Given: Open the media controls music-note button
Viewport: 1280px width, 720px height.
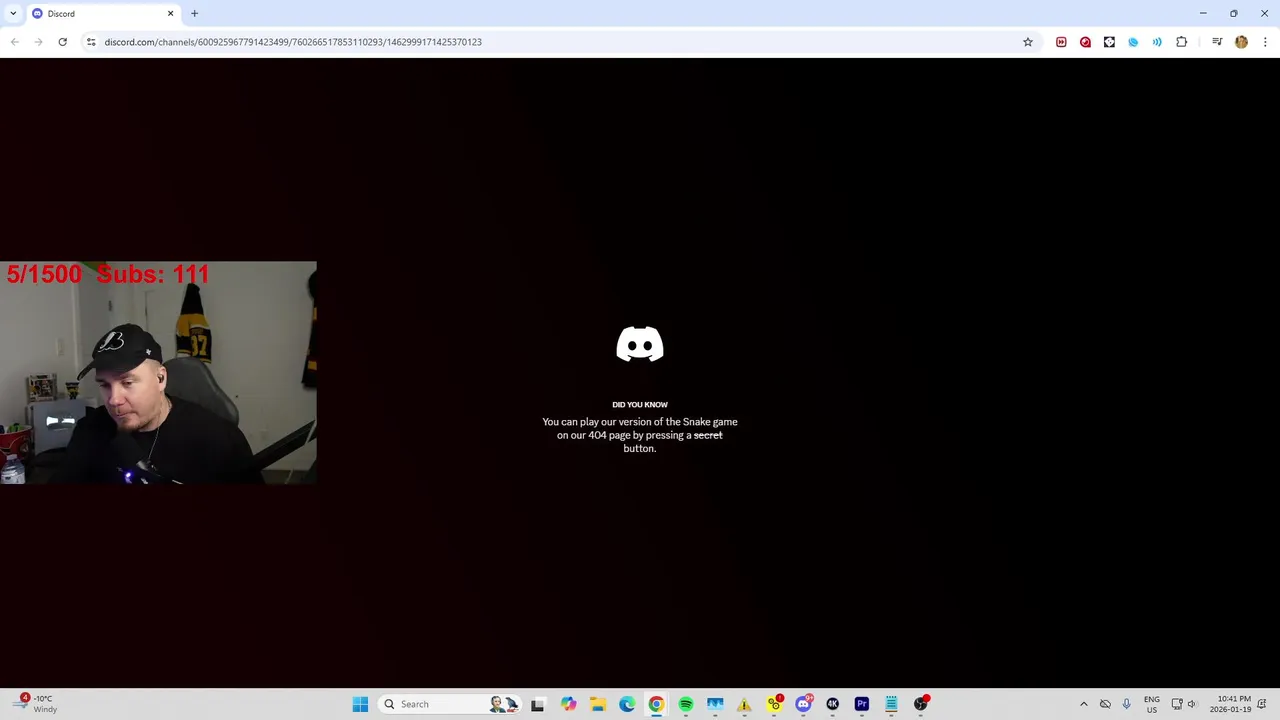Looking at the screenshot, I should tap(1217, 42).
